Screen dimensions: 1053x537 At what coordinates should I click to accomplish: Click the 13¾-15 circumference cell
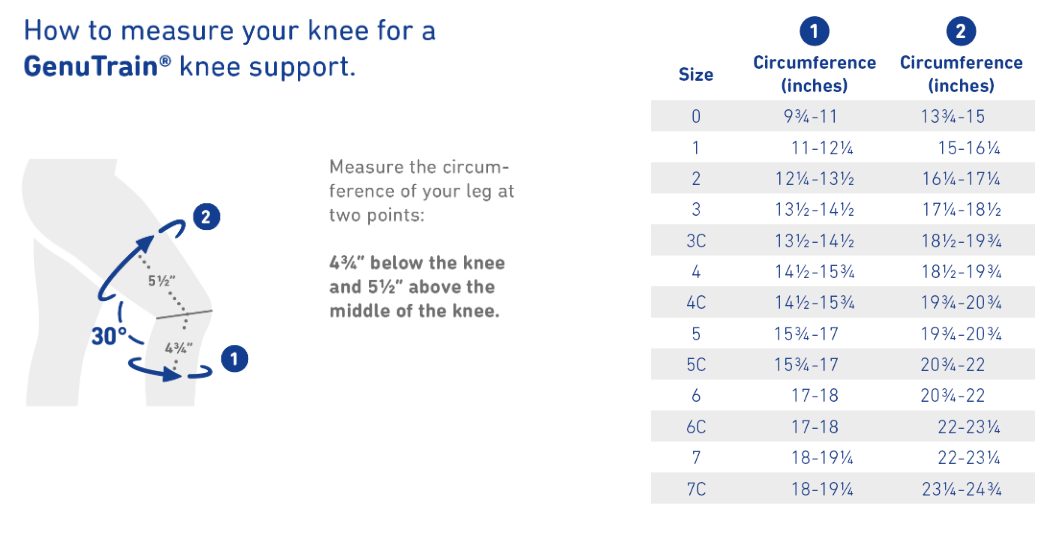pos(953,117)
